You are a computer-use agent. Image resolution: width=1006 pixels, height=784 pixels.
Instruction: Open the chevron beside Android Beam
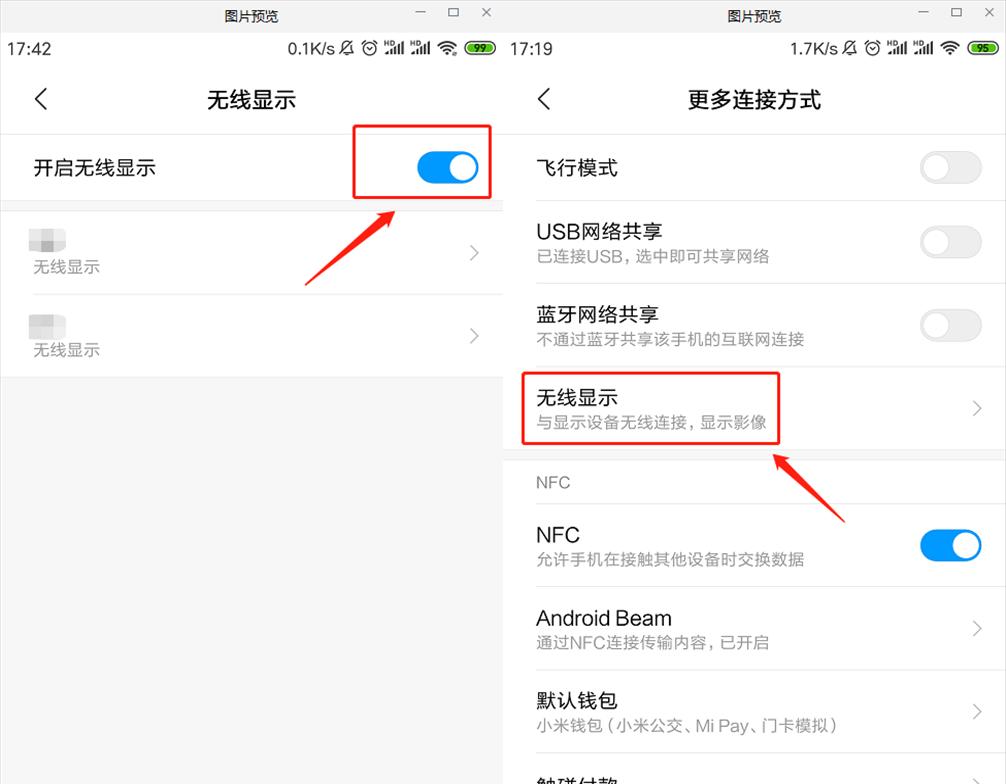coord(976,628)
